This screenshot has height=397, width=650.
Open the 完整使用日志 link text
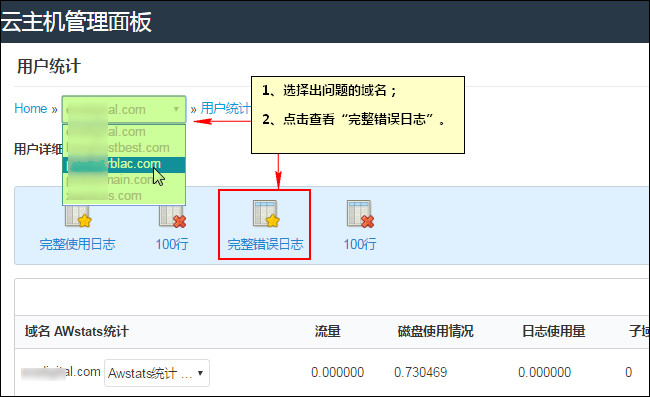78,244
